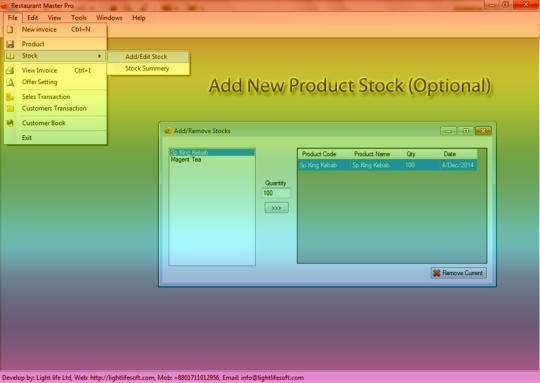Screen dimensions: 540x383
Task: Select Add/Edit Stock submenu entry
Action: tap(148, 56)
